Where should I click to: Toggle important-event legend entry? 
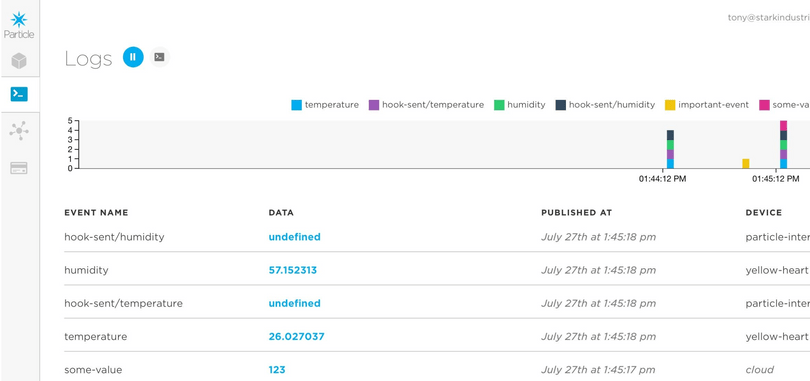pos(707,105)
